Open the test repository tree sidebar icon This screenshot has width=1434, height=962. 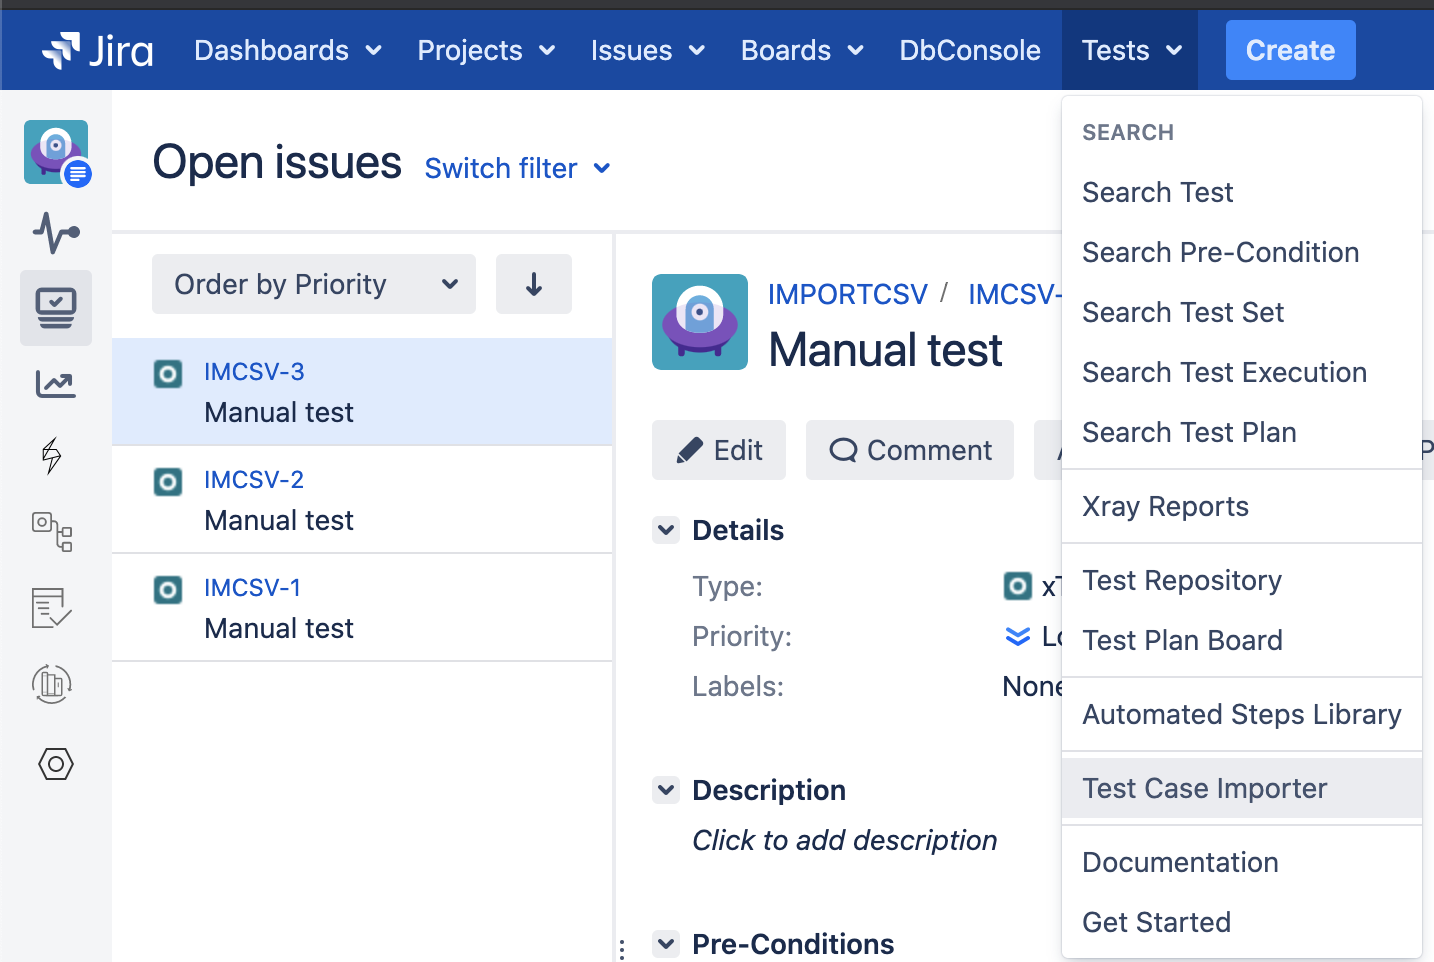(x=53, y=532)
